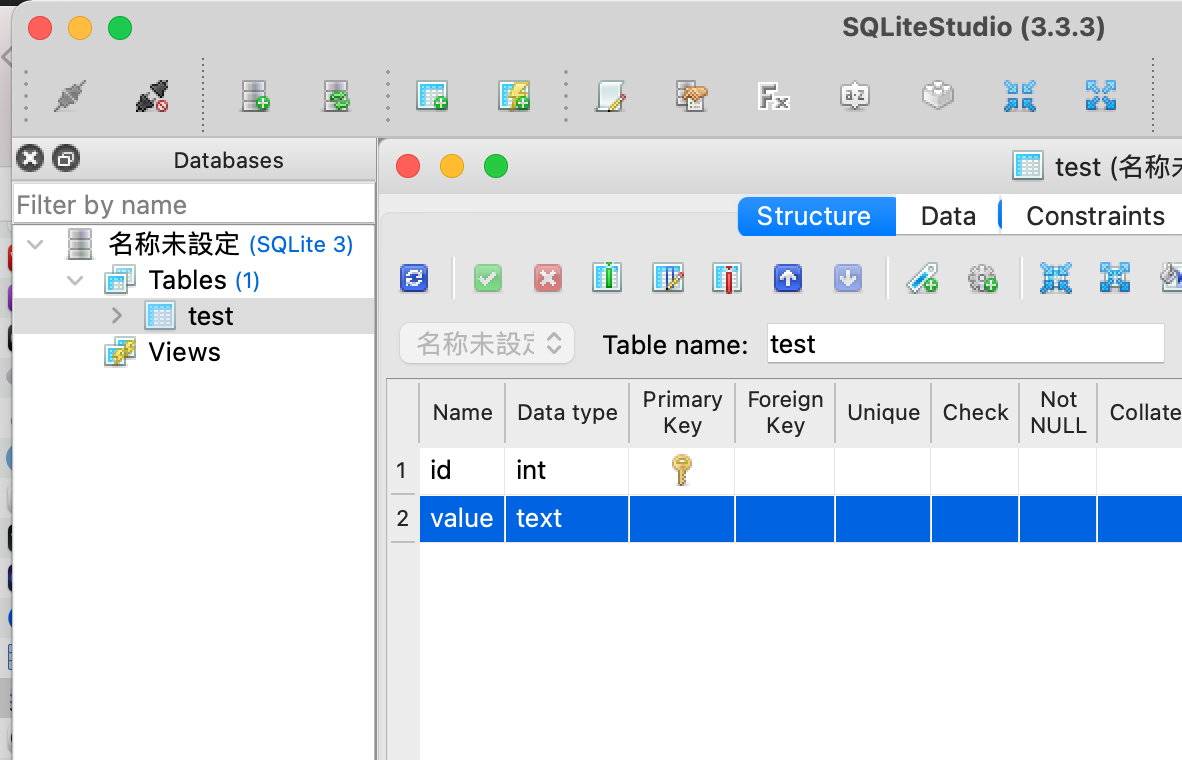The height and width of the screenshot is (760, 1182).
Task: Click the Disconnect from database icon
Action: coord(151,97)
